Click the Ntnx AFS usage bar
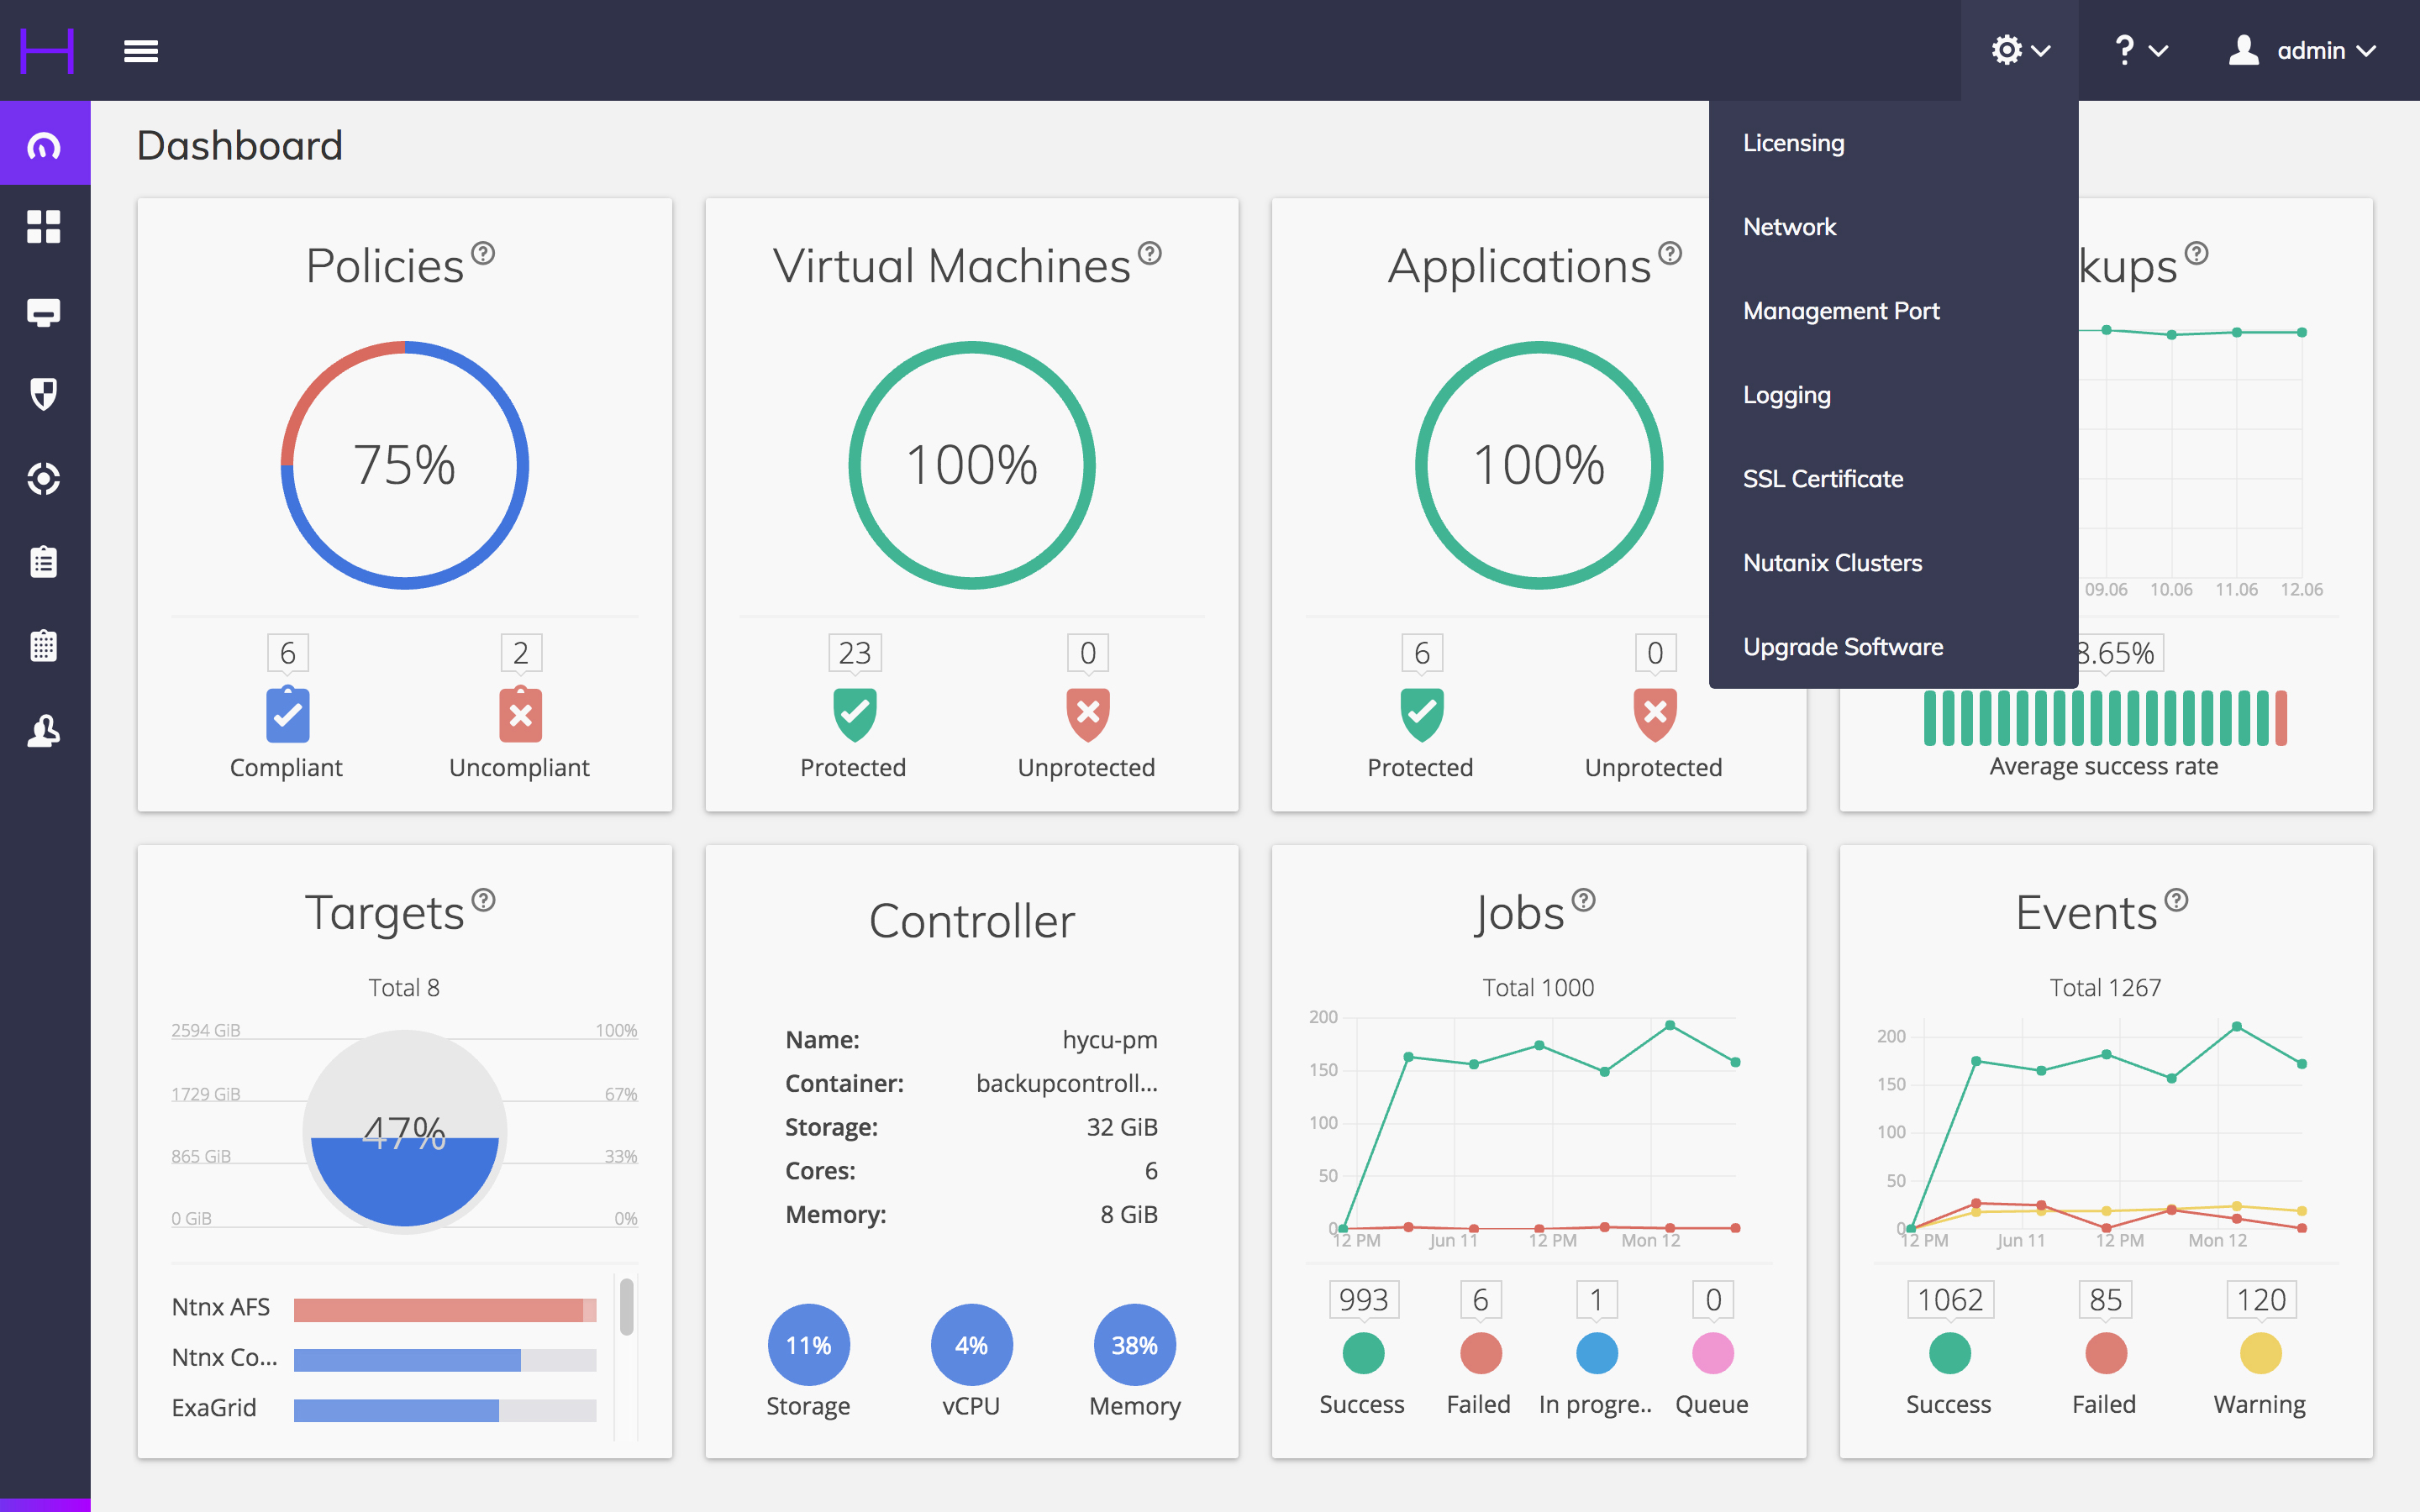Image resolution: width=2420 pixels, height=1512 pixels. (444, 1309)
